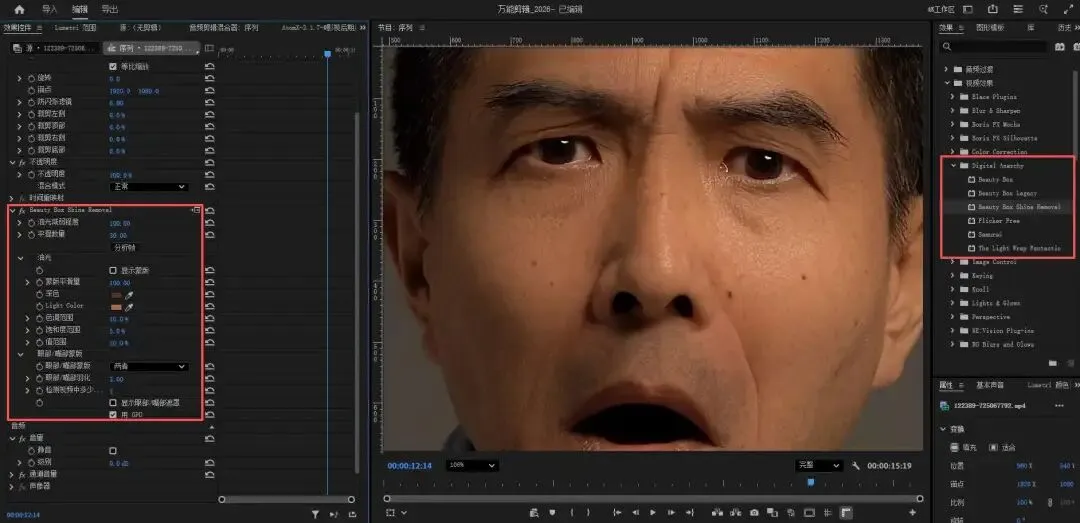Click the Add Marker icon below monitor
Image resolution: width=1080 pixels, height=523 pixels.
552,512
